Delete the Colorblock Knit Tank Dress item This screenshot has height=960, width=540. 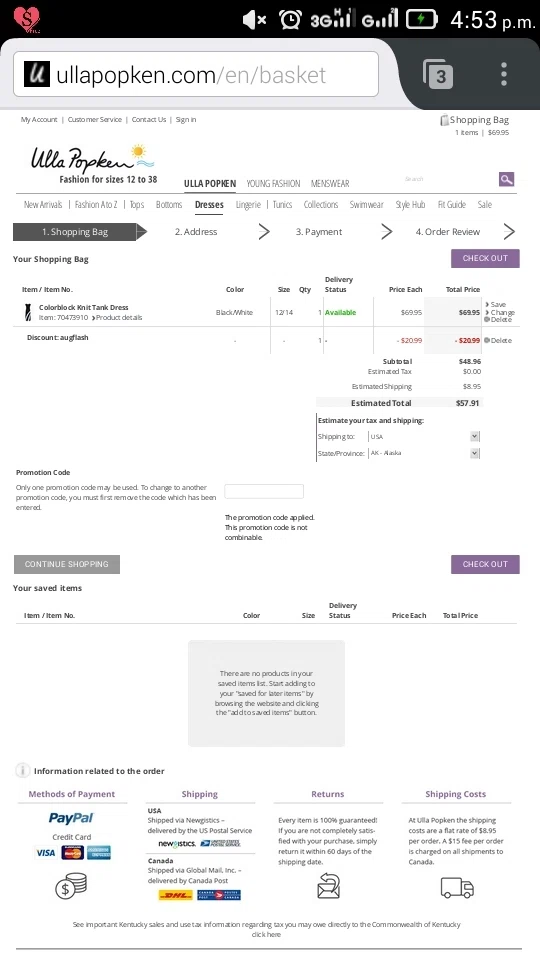pyautogui.click(x=498, y=320)
